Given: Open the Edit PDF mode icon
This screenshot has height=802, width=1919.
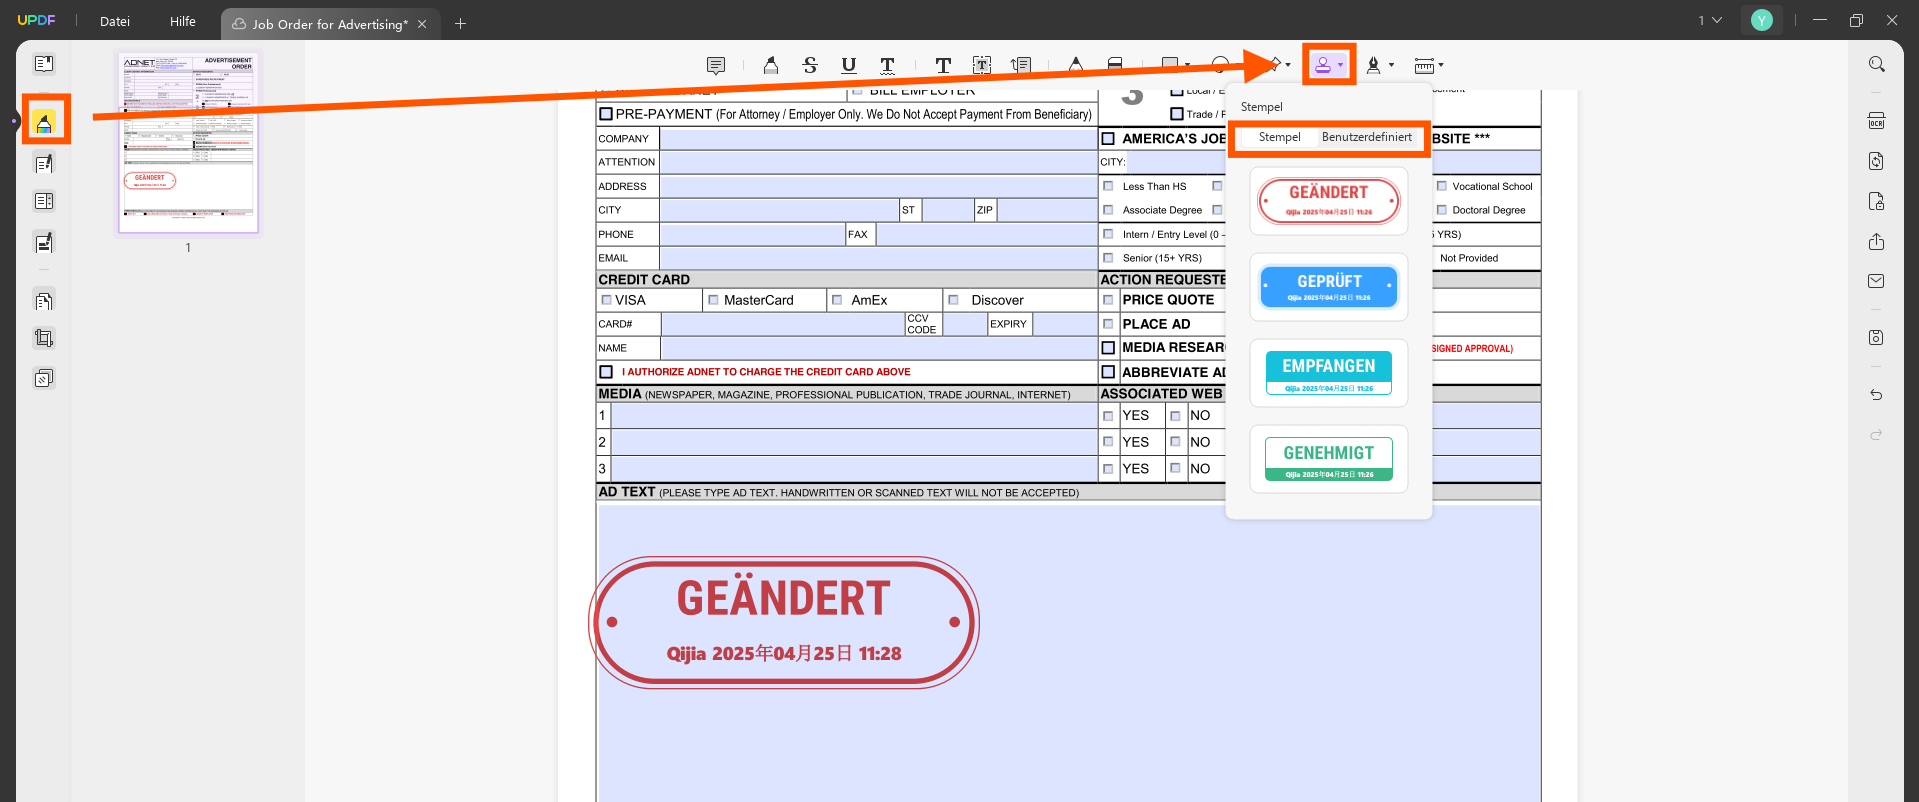Looking at the screenshot, I should point(44,163).
